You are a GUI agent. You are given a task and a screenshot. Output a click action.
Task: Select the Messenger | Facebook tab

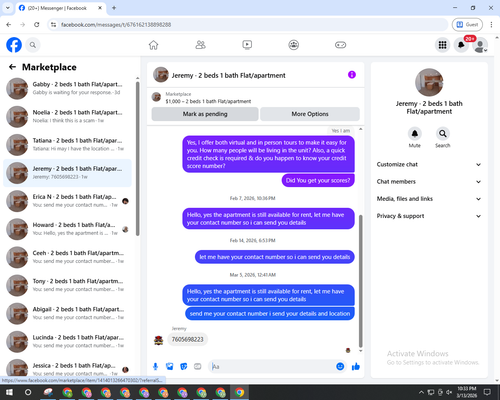pyautogui.click(x=61, y=8)
